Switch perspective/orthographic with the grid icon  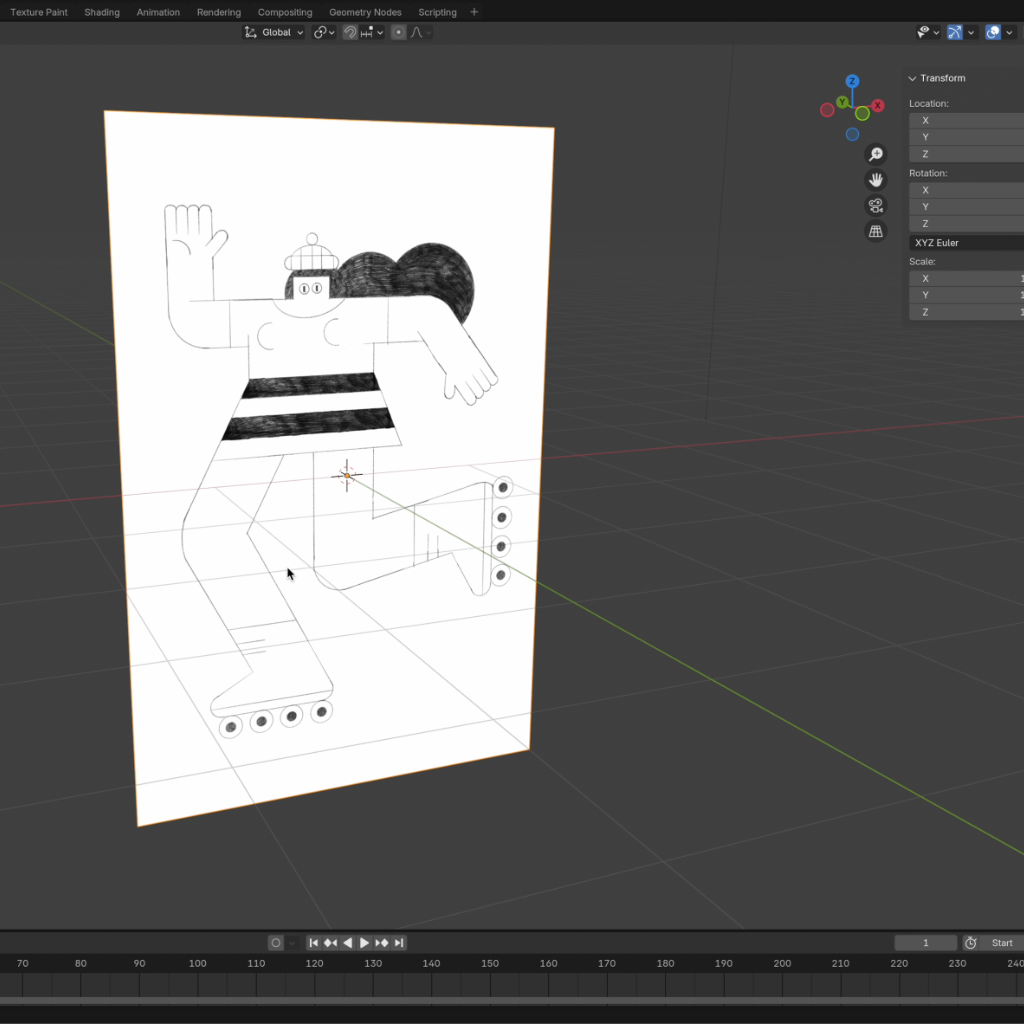point(876,232)
